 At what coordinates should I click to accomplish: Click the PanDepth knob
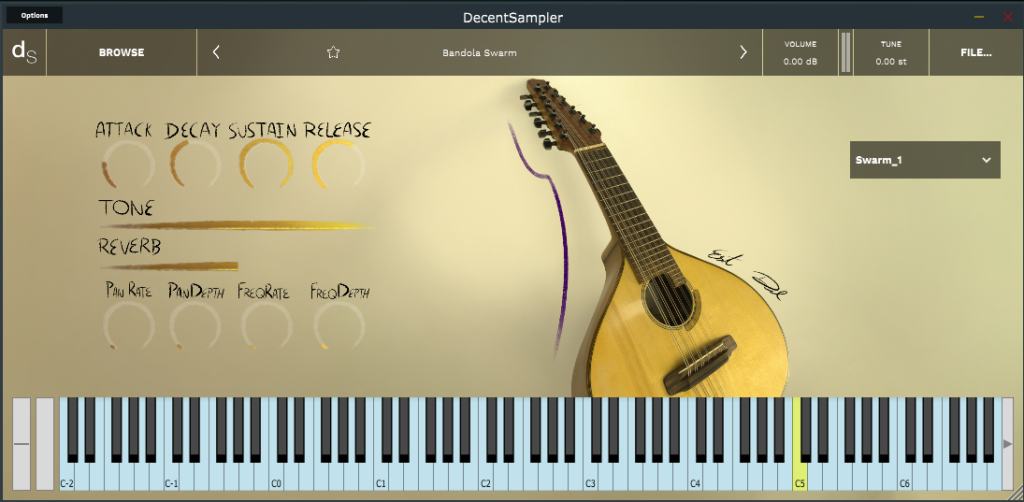click(195, 325)
